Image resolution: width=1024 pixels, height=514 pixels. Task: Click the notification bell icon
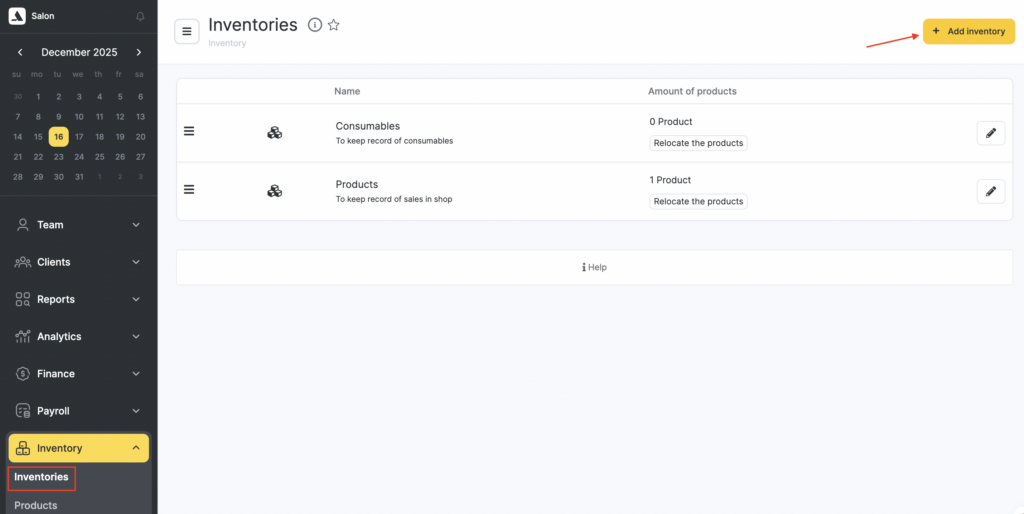coord(139,16)
